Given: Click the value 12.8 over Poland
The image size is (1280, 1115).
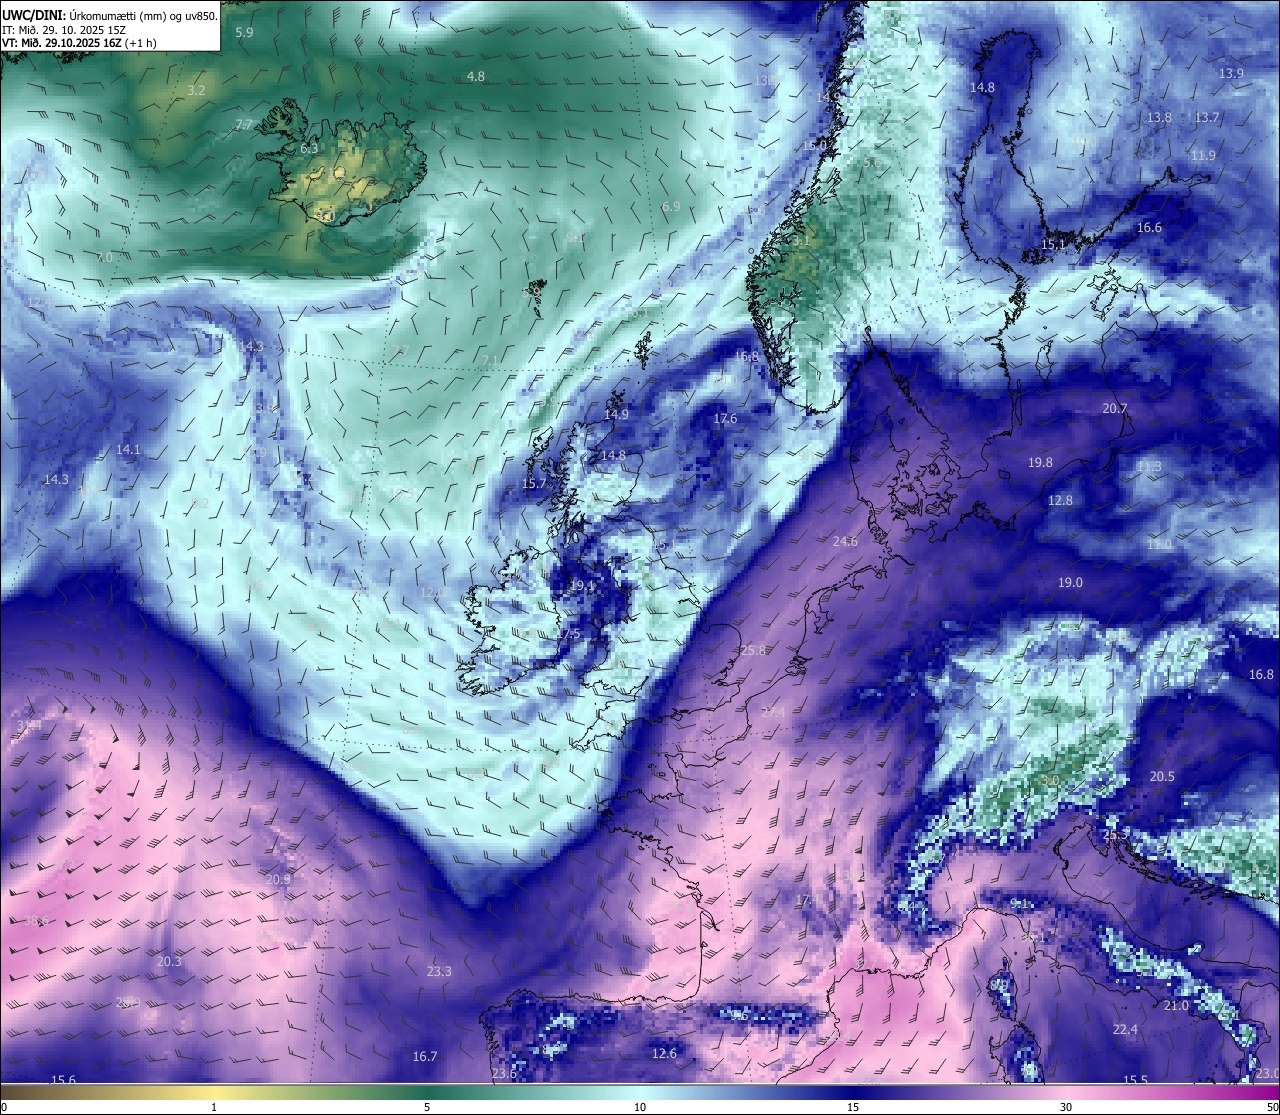Looking at the screenshot, I should click(1060, 501).
